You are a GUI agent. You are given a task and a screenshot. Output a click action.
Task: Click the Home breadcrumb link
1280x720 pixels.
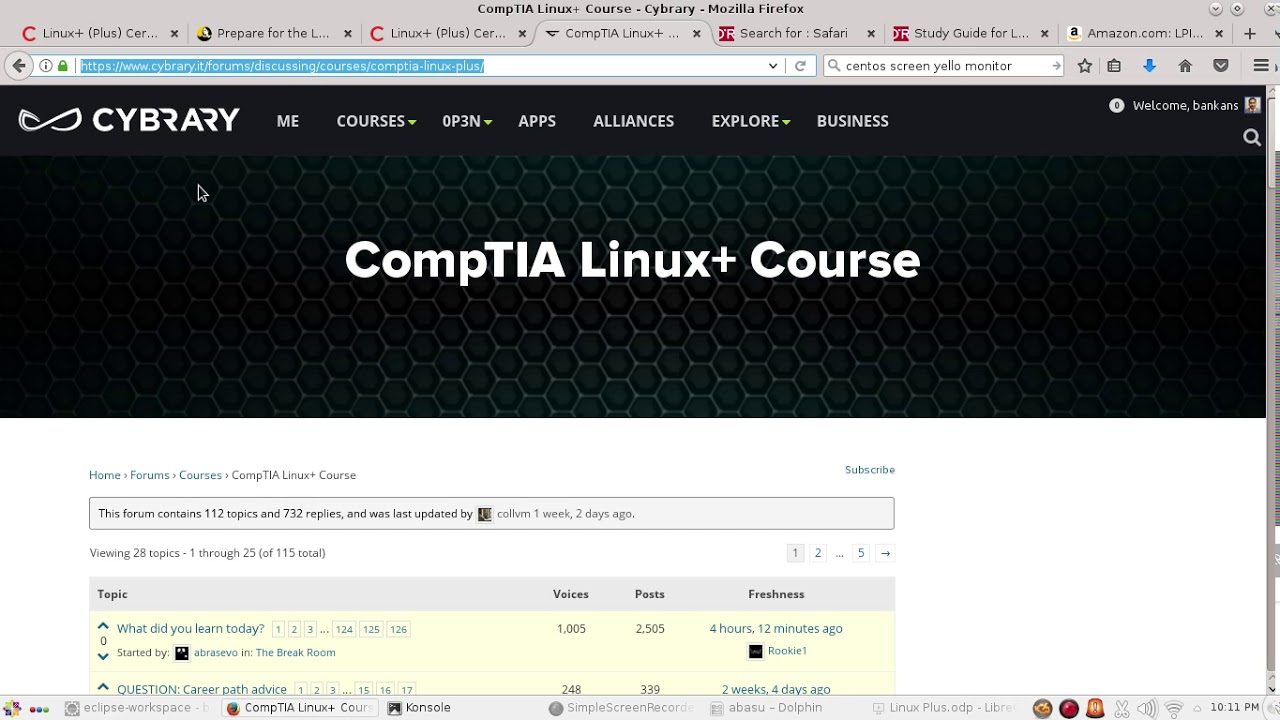pyautogui.click(x=105, y=475)
